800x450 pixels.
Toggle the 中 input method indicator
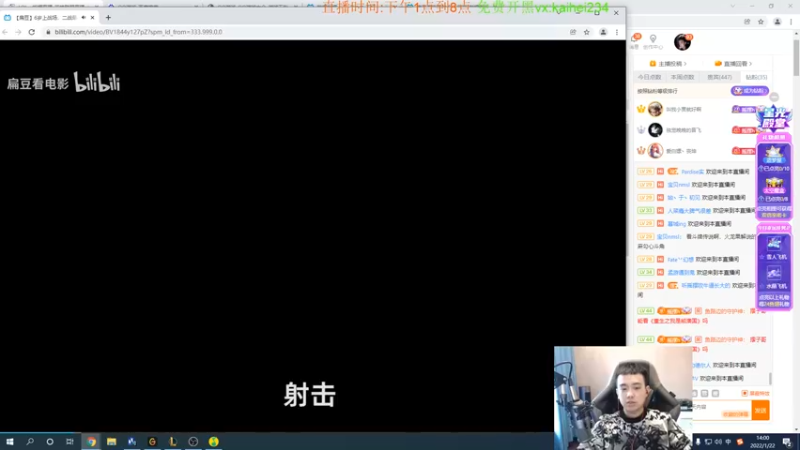coord(728,442)
